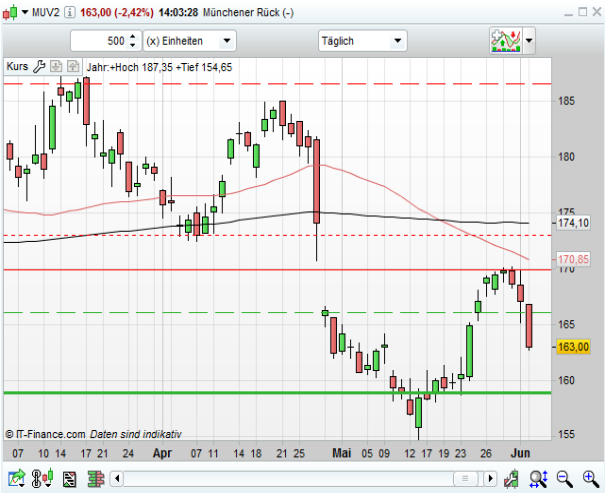Image resolution: width=605 pixels, height=493 pixels.
Task: Decrease the units value with the down stepper
Action: point(133,45)
